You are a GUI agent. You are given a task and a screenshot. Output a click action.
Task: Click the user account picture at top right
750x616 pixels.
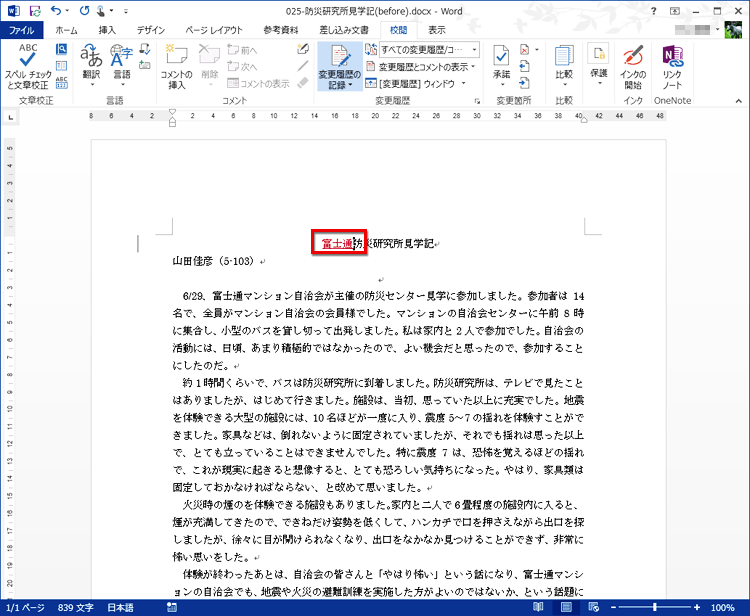point(733,30)
